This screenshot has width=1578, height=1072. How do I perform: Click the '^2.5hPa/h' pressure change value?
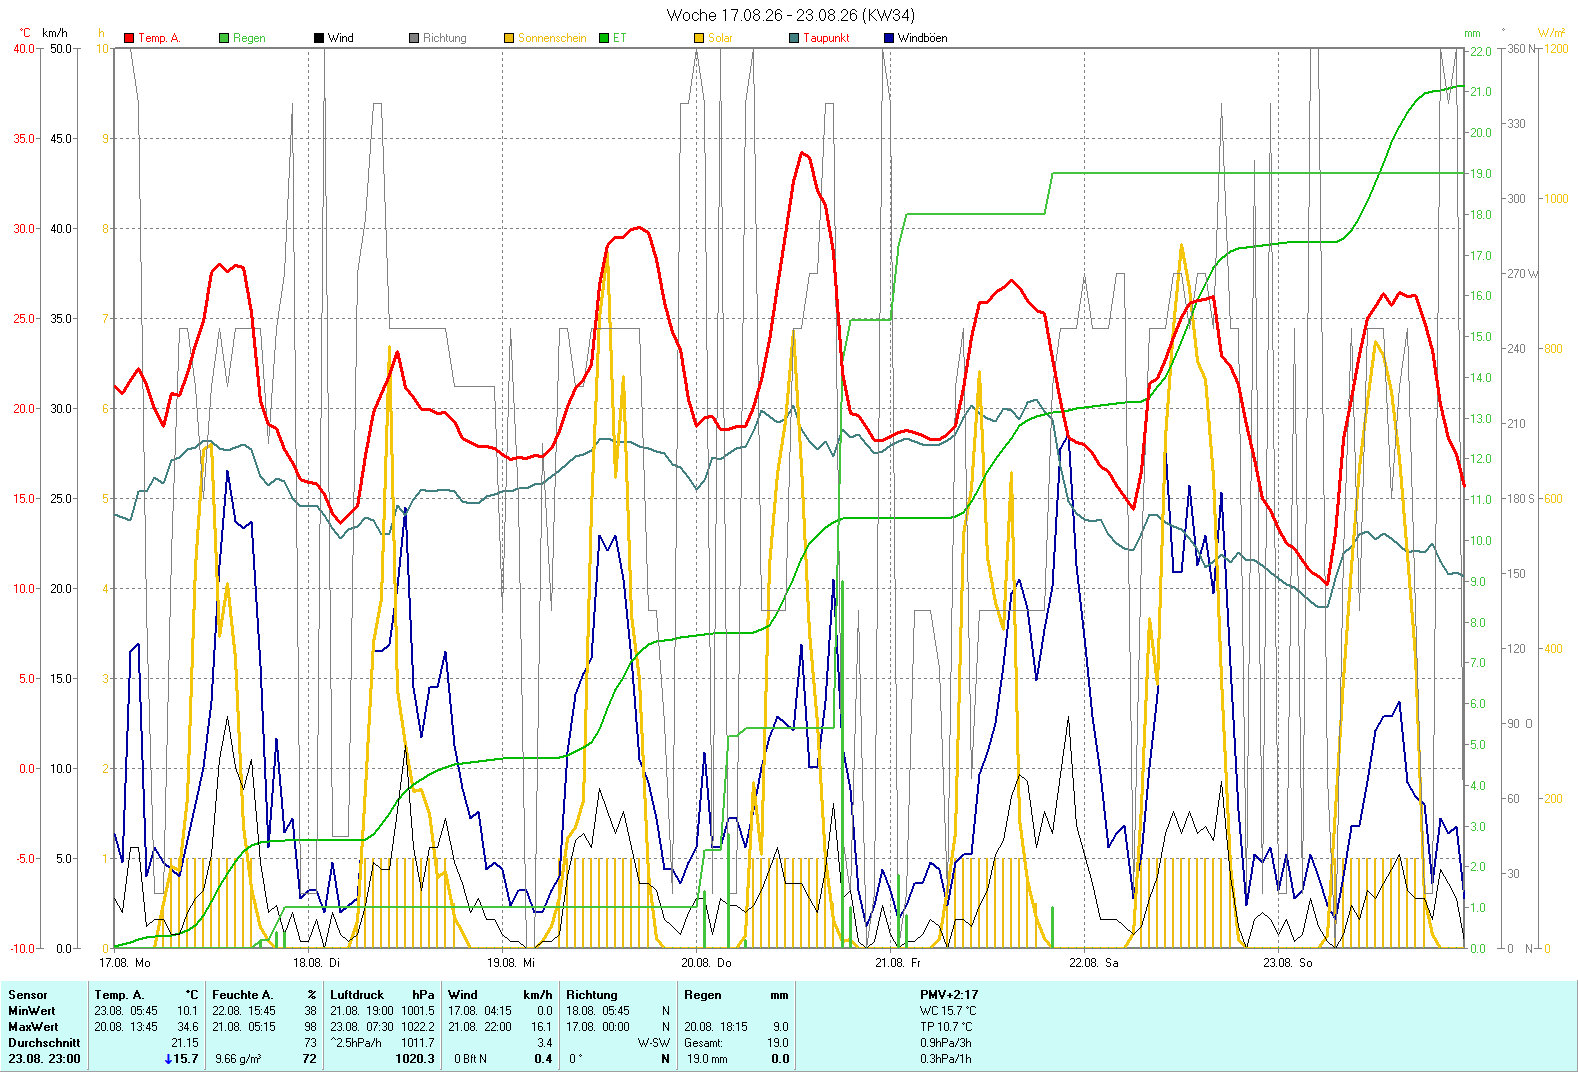point(356,1043)
